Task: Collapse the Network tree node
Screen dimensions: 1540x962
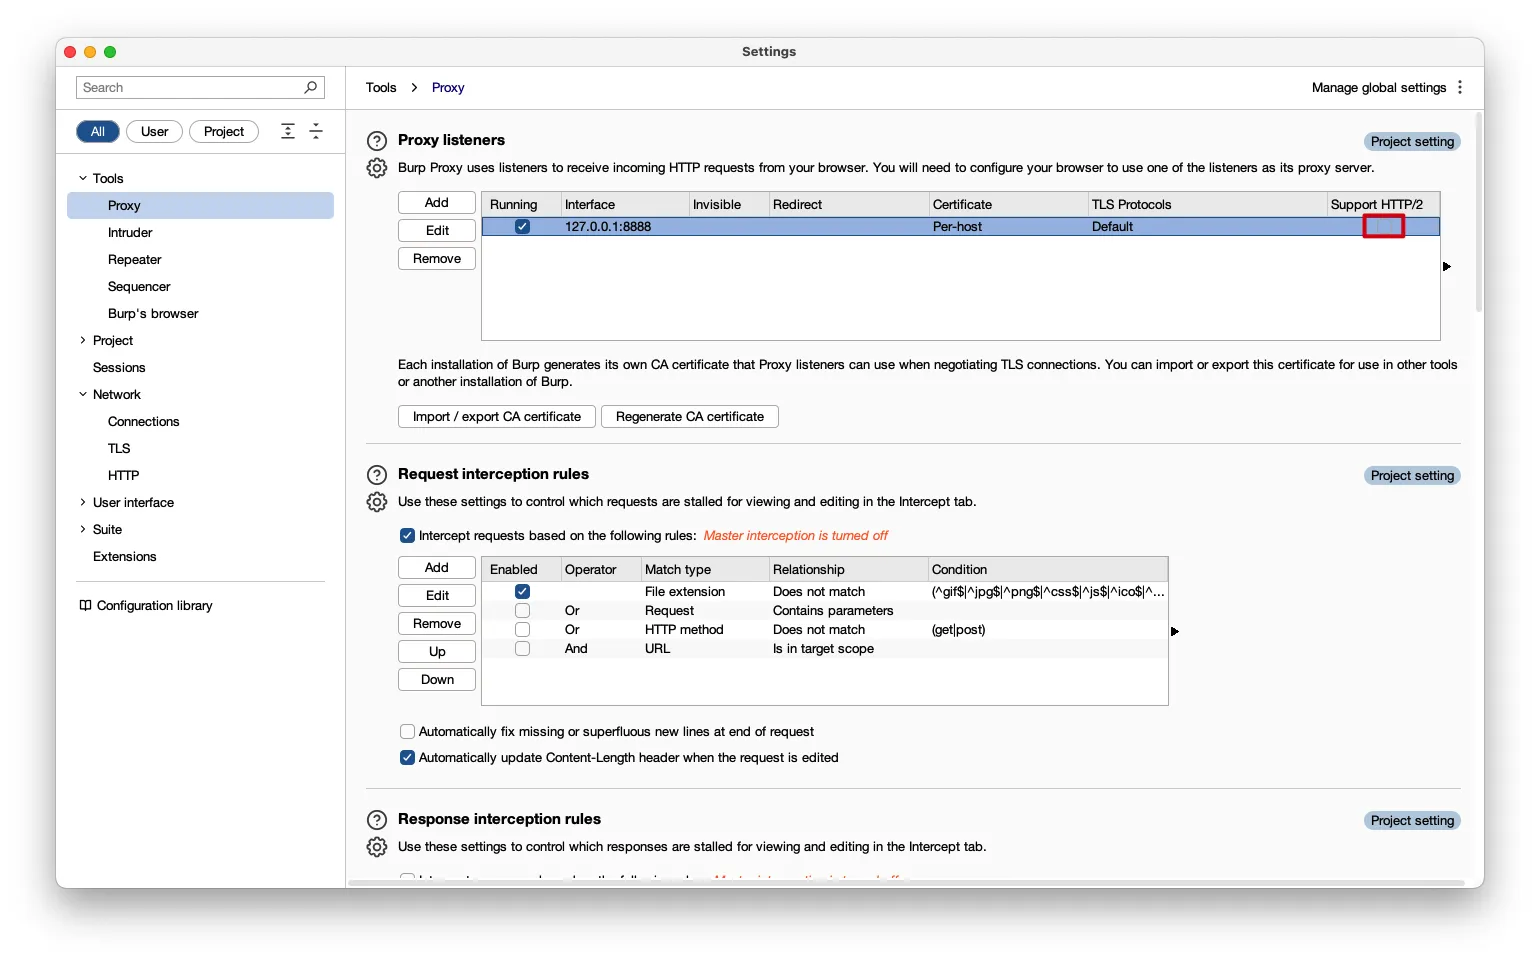Action: coord(83,394)
